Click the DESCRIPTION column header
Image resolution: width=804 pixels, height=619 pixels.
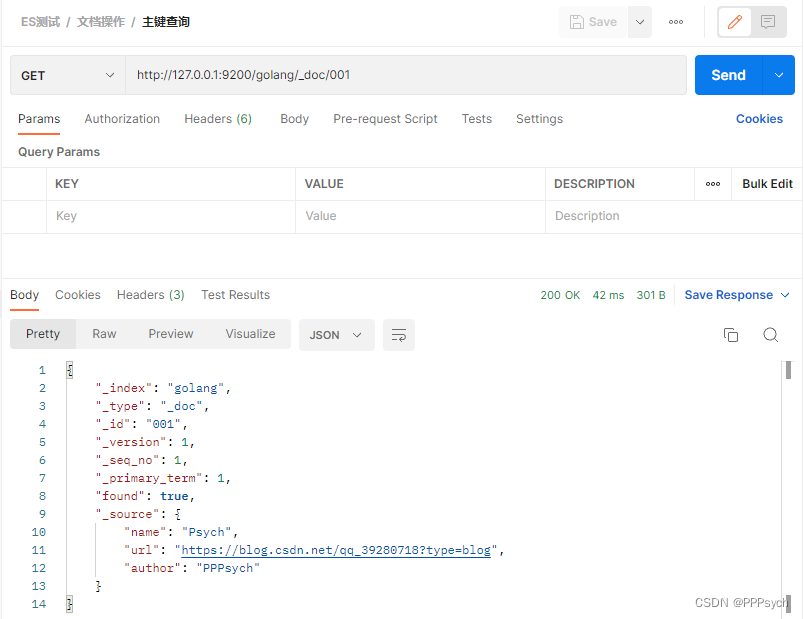point(594,184)
